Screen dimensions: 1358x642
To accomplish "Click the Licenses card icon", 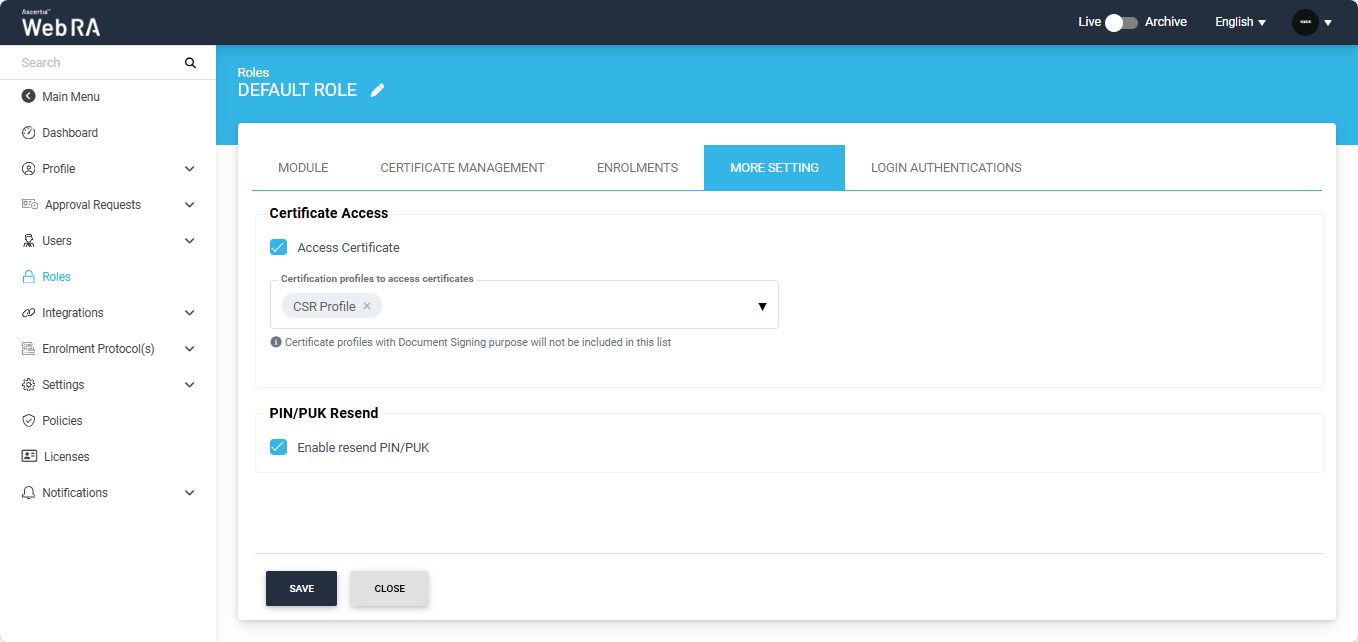I will click(29, 457).
